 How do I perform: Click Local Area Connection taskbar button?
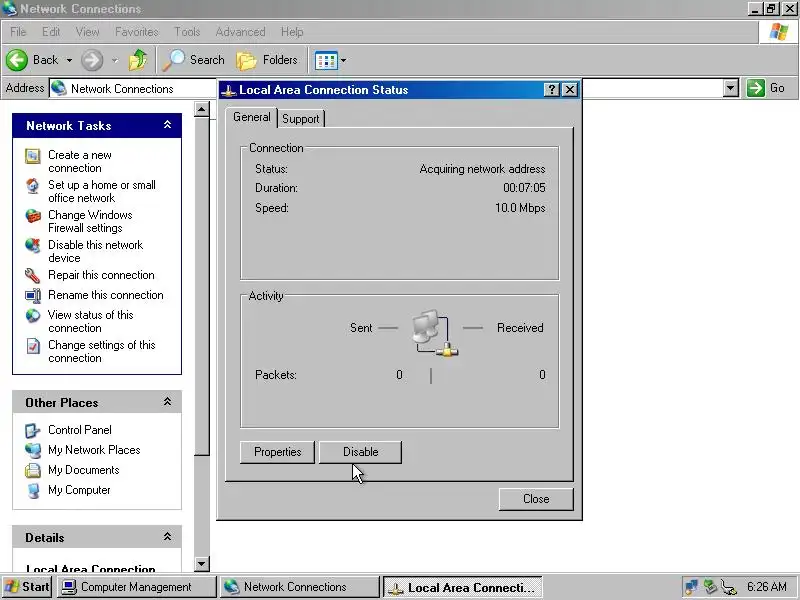coord(462,587)
